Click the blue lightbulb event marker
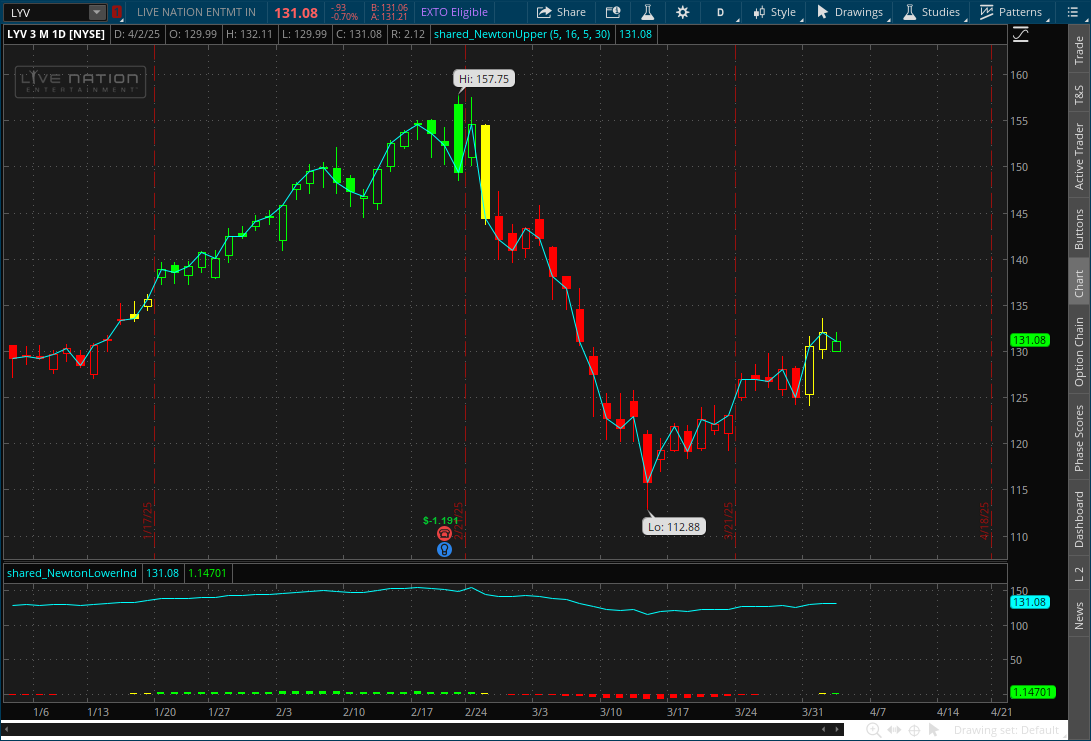 445,549
